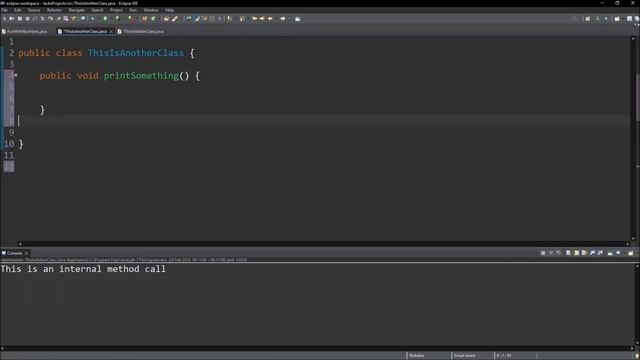Click the Open Console icon at far right

point(631,253)
